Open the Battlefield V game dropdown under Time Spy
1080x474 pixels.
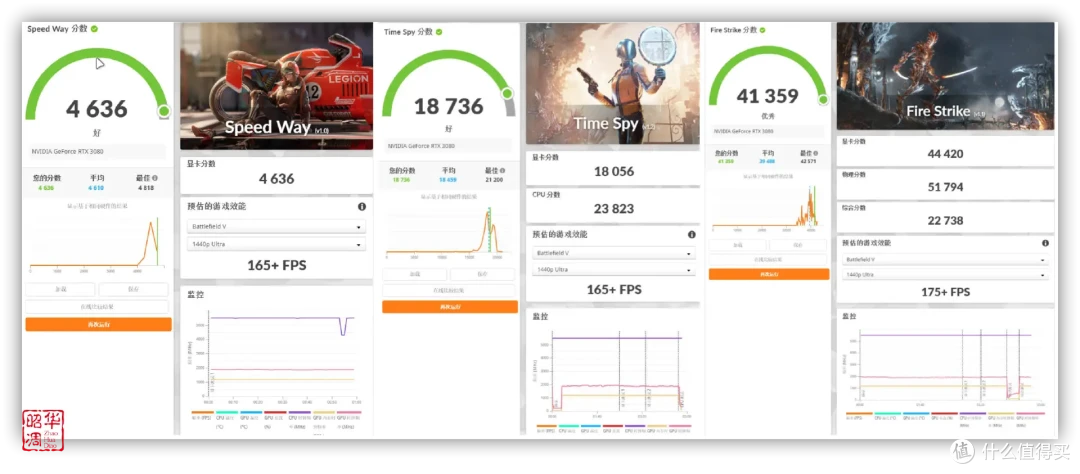point(614,254)
